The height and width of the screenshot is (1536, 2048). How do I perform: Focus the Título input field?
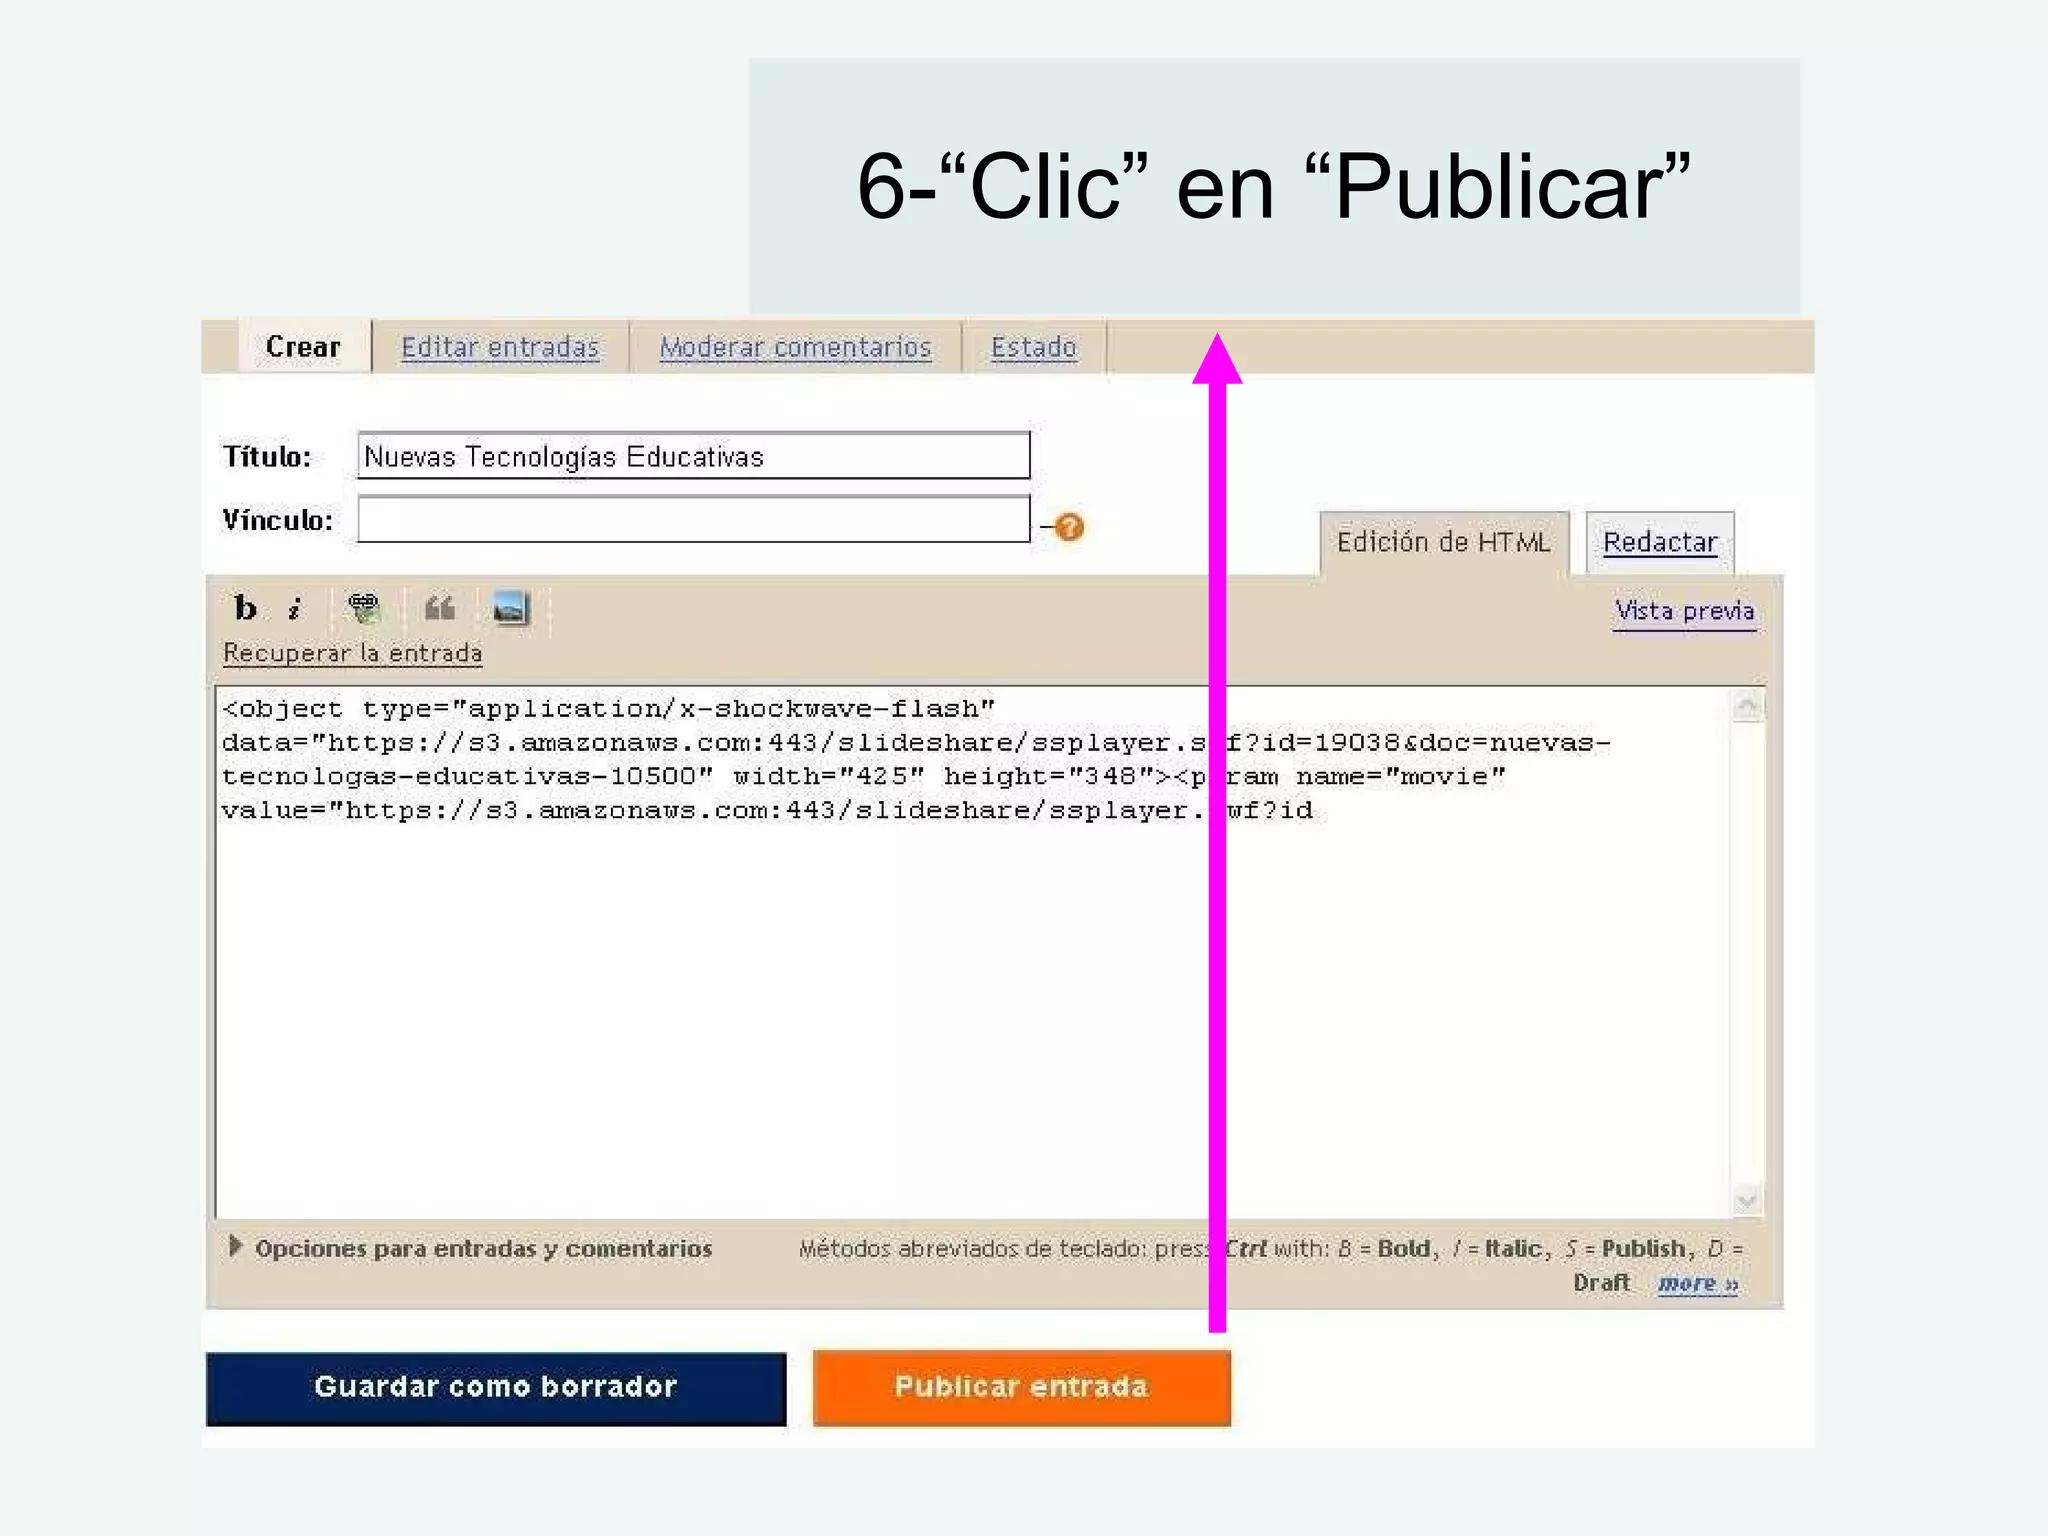pyautogui.click(x=694, y=456)
